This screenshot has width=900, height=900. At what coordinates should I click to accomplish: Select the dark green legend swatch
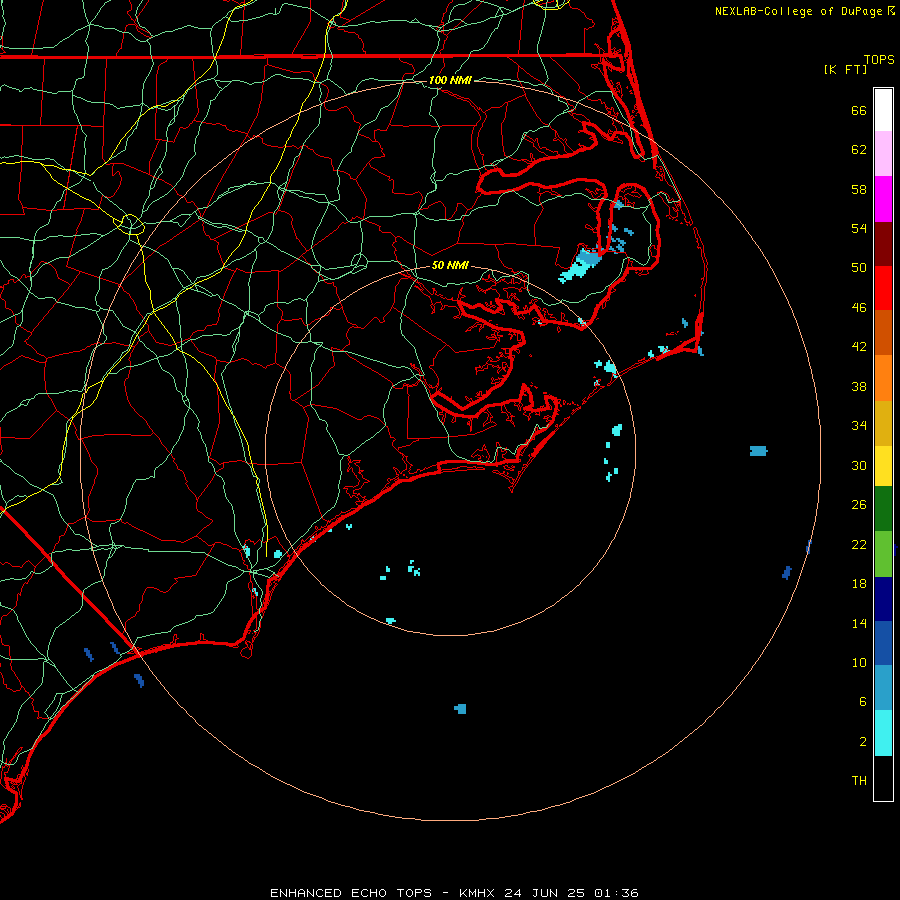[883, 509]
